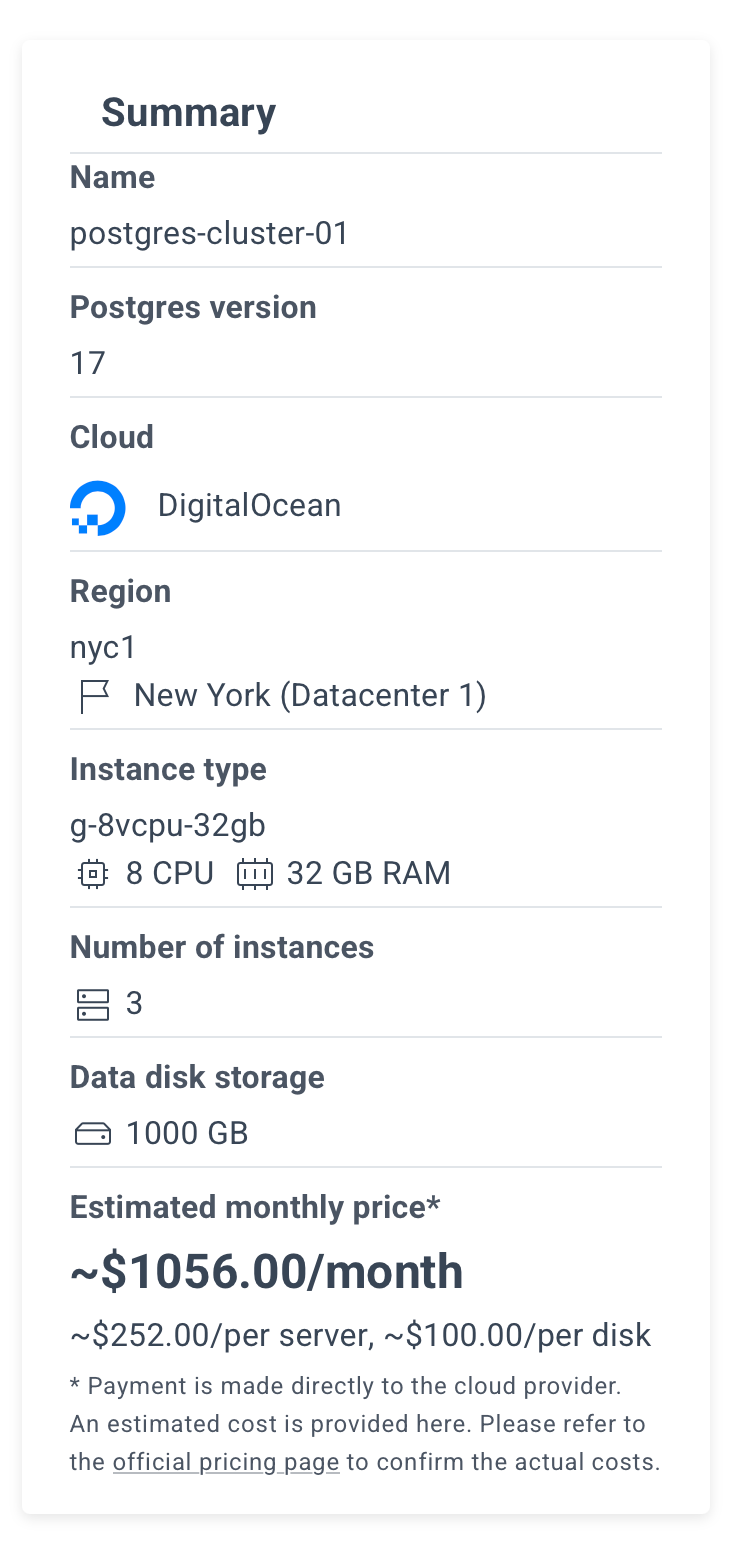Image resolution: width=736 pixels, height=1544 pixels.
Task: Click the CPU chip icon
Action: click(x=92, y=875)
